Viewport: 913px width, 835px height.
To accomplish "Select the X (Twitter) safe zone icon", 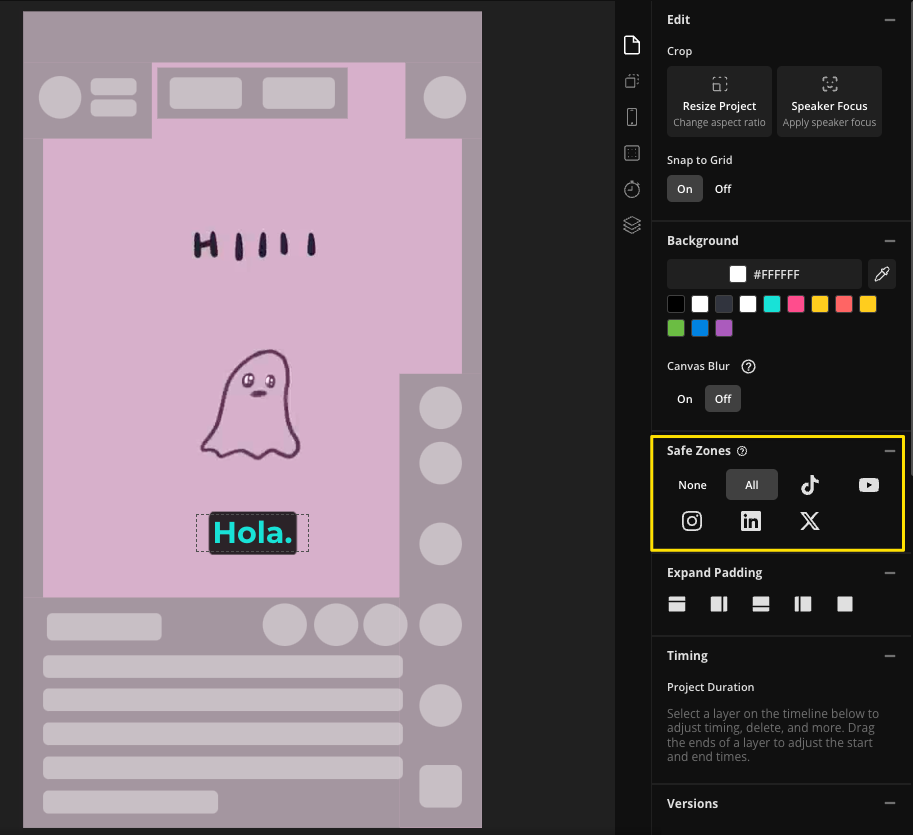I will click(x=810, y=521).
